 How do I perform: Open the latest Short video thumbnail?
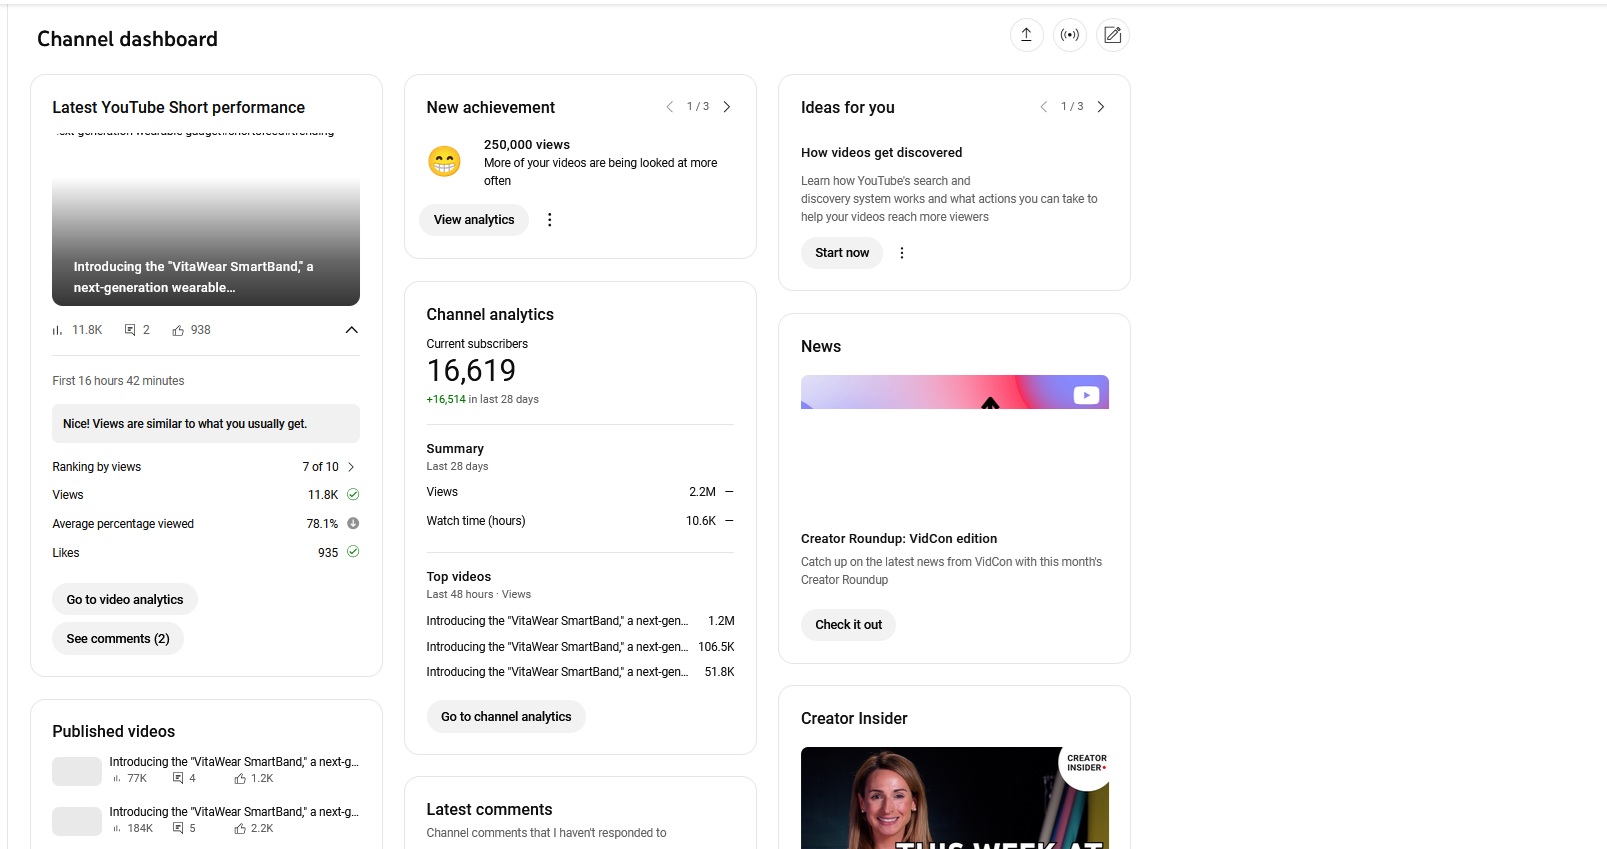point(206,220)
